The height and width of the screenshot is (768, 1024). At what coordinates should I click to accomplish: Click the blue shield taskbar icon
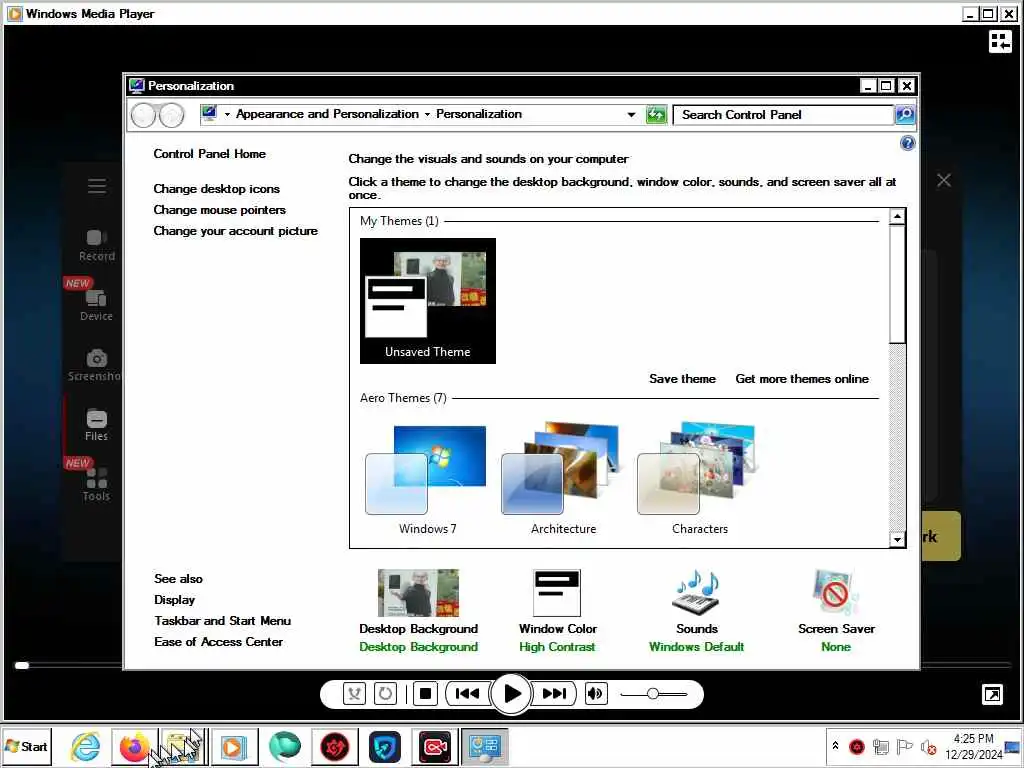click(385, 746)
